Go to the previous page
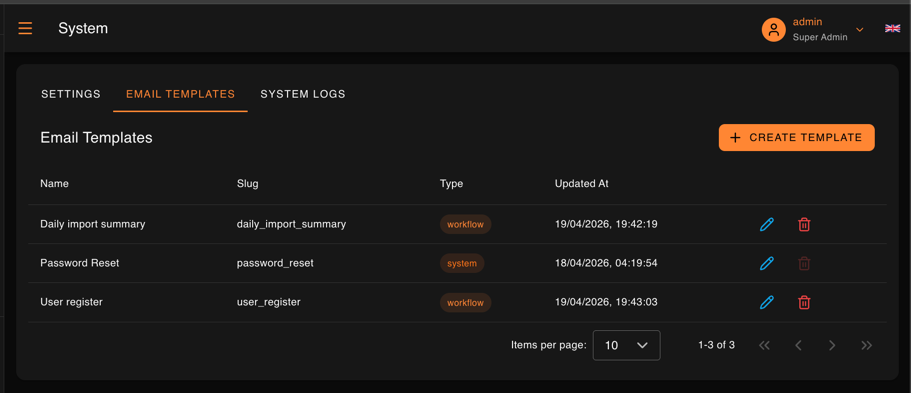Screen dimensions: 911x393 [798, 345]
